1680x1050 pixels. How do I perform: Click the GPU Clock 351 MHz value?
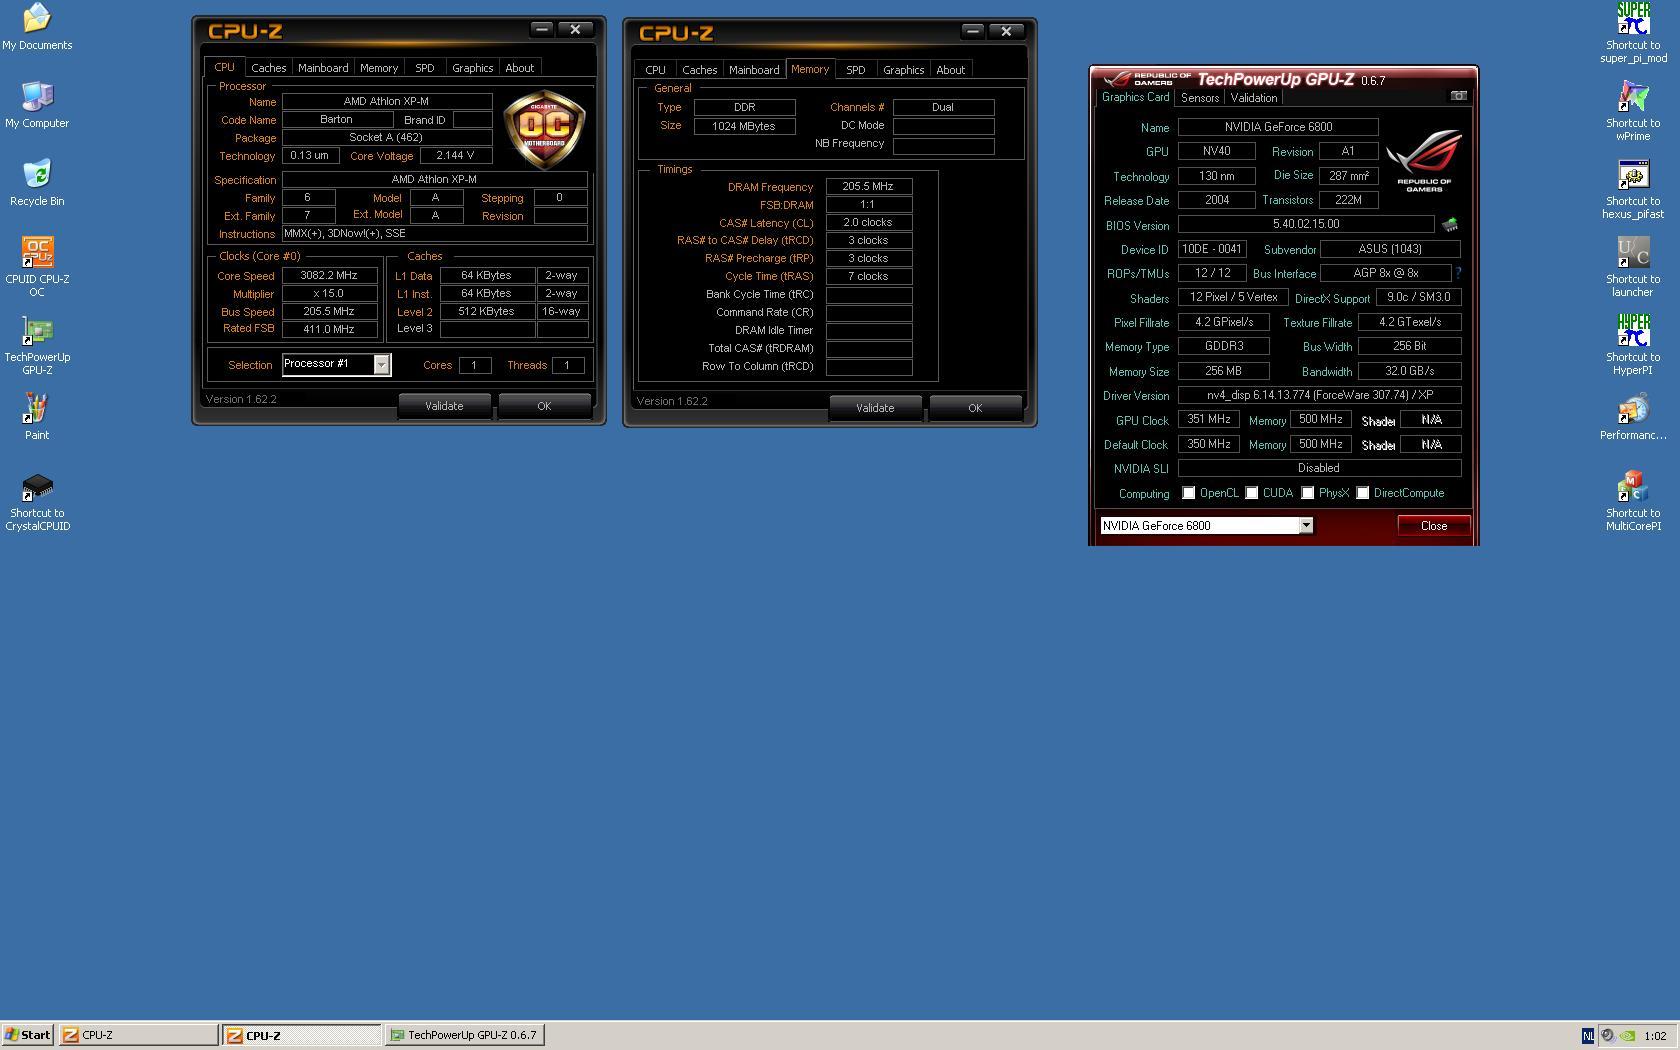coord(1208,420)
